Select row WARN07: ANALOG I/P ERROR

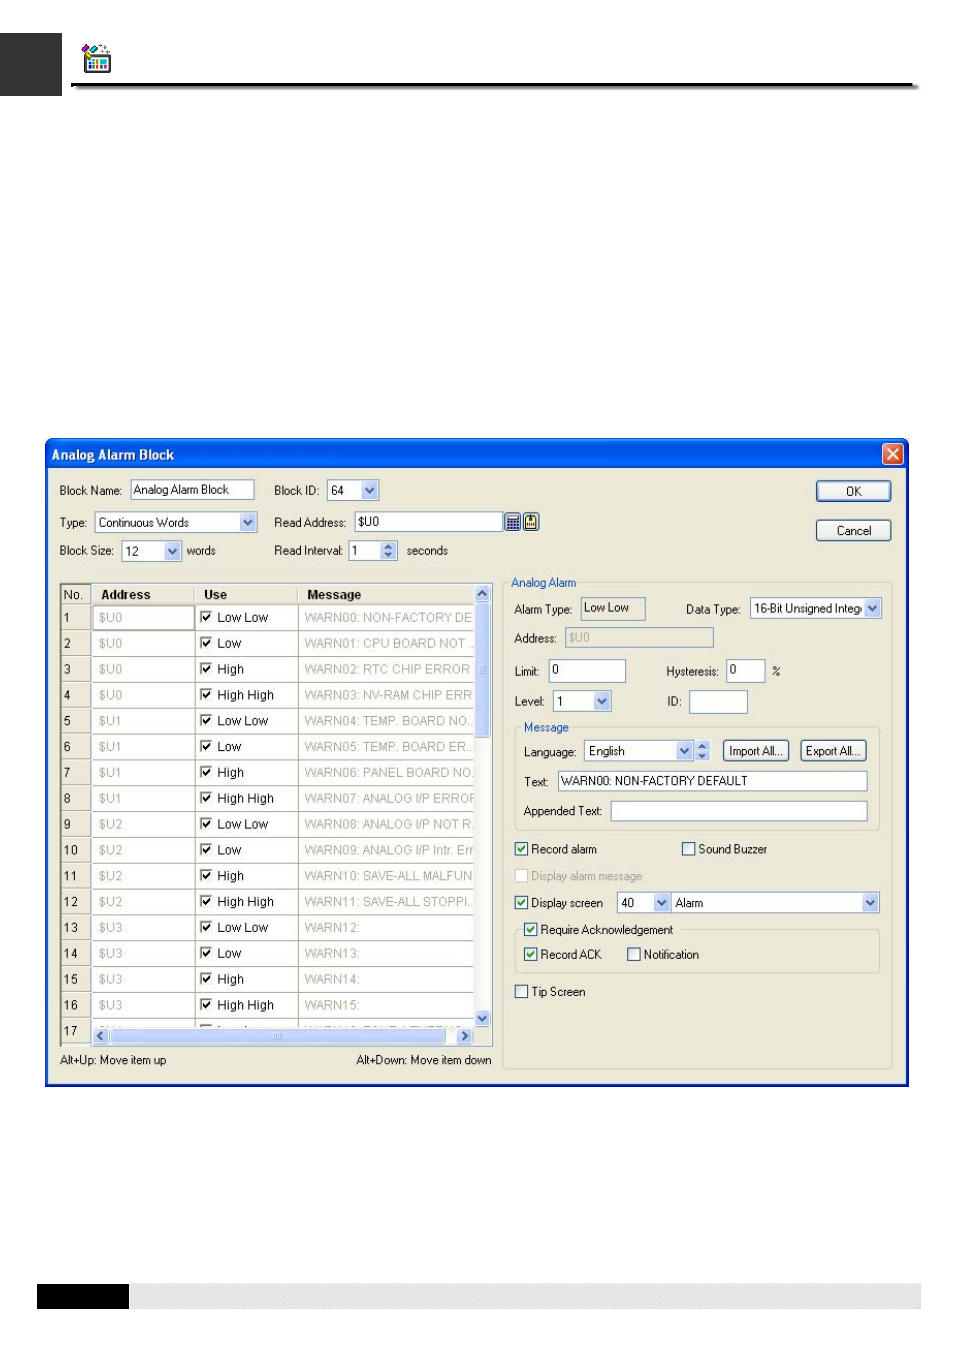point(386,798)
